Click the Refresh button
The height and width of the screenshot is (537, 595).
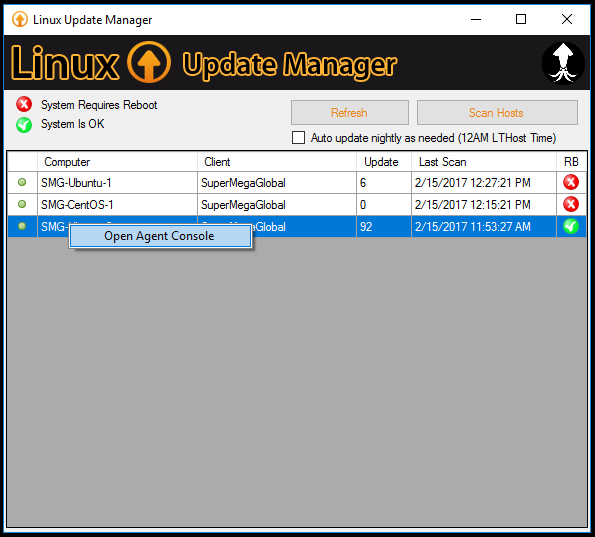point(349,112)
